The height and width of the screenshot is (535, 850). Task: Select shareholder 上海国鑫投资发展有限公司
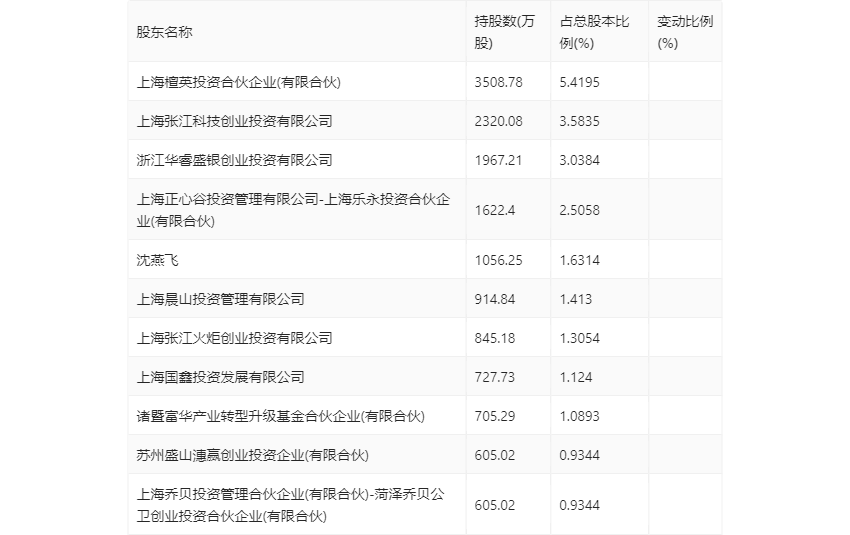coord(220,377)
